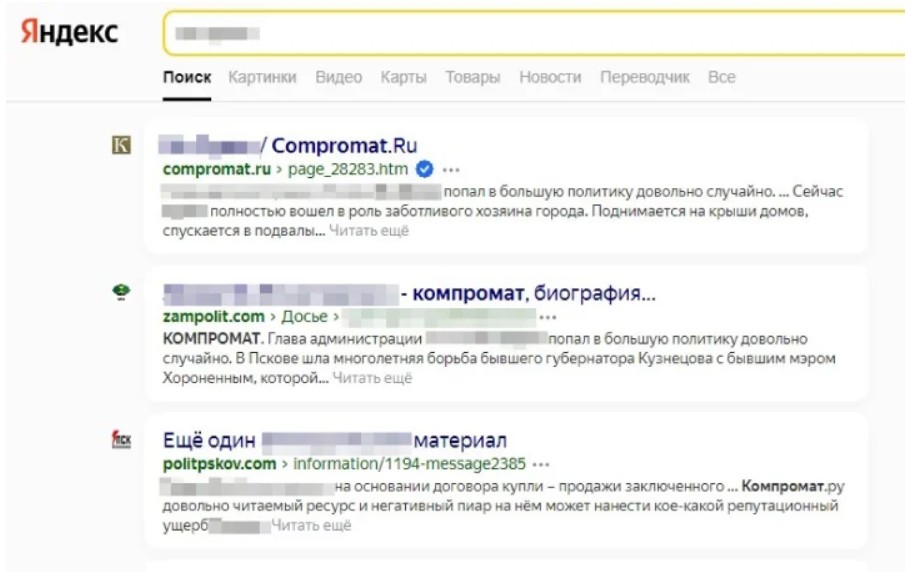The image size is (913, 572).
Task: Open three-dot menu for zampolit.com result
Action: [547, 317]
